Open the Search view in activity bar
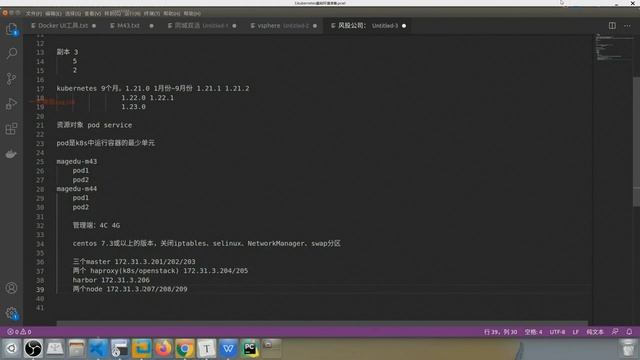 coord(11,53)
